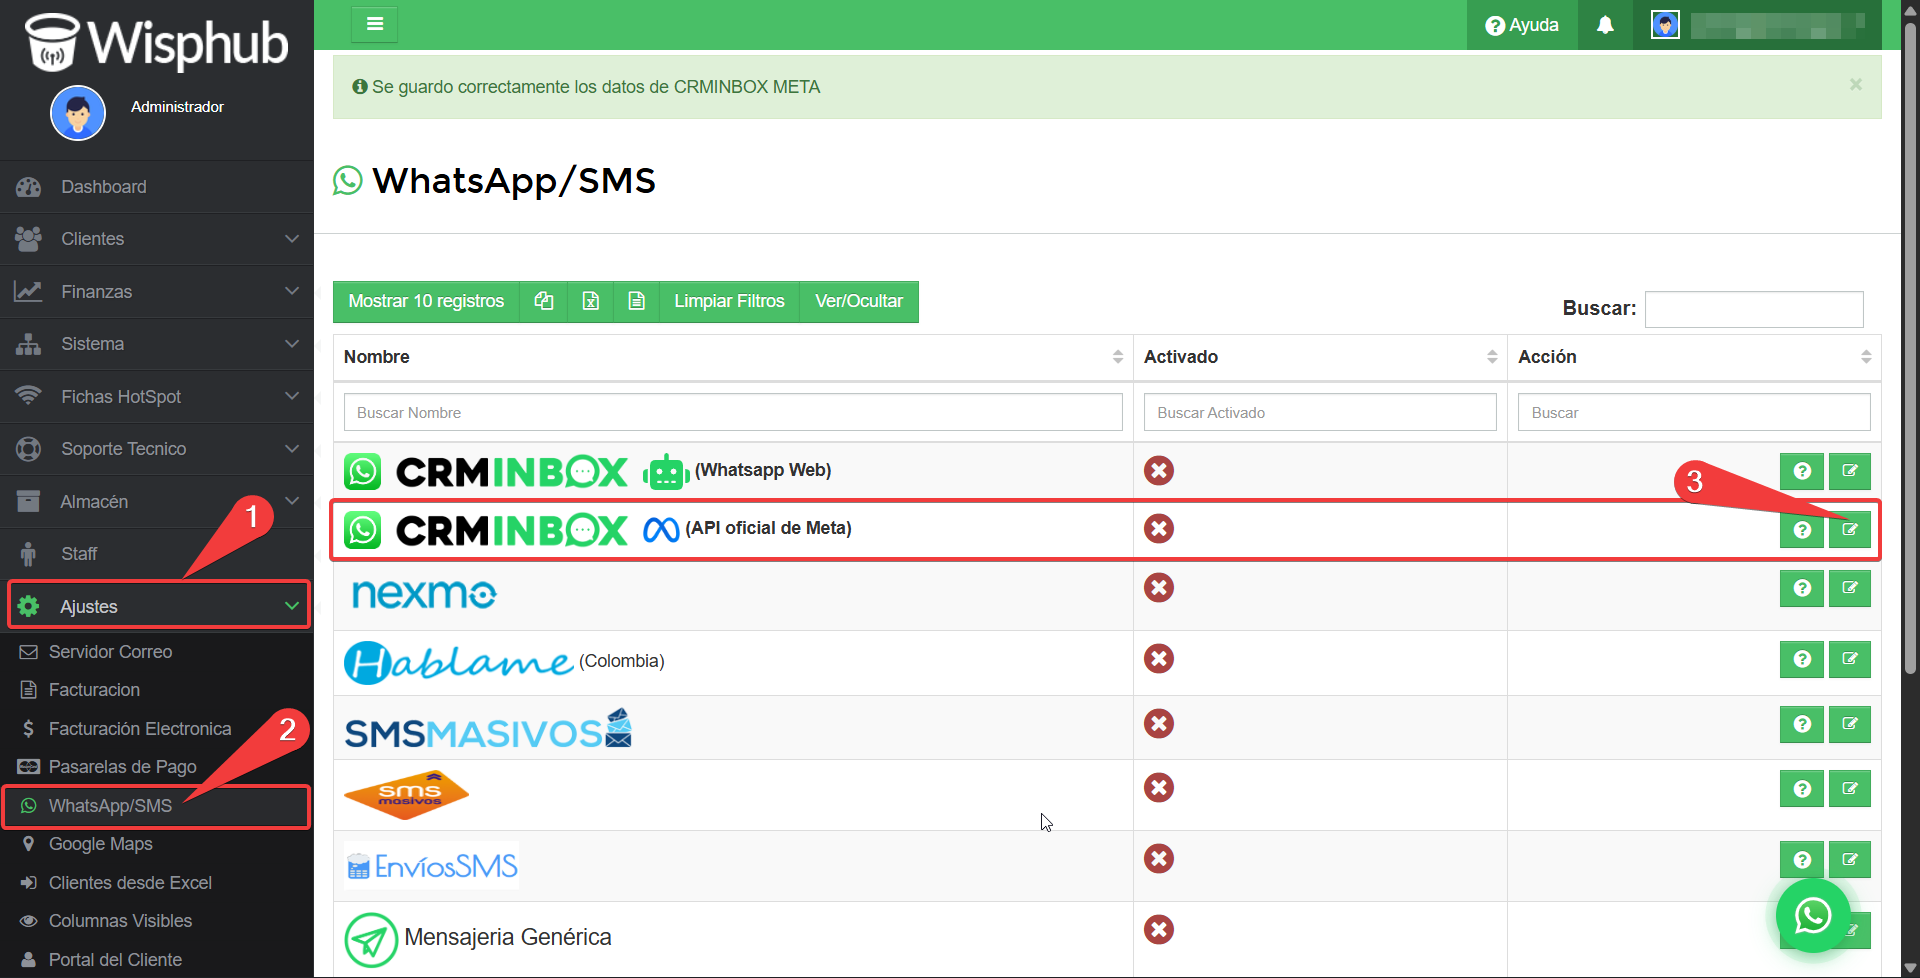The height and width of the screenshot is (978, 1920).
Task: Collapse Ajustes sidebar menu
Action: point(159,606)
